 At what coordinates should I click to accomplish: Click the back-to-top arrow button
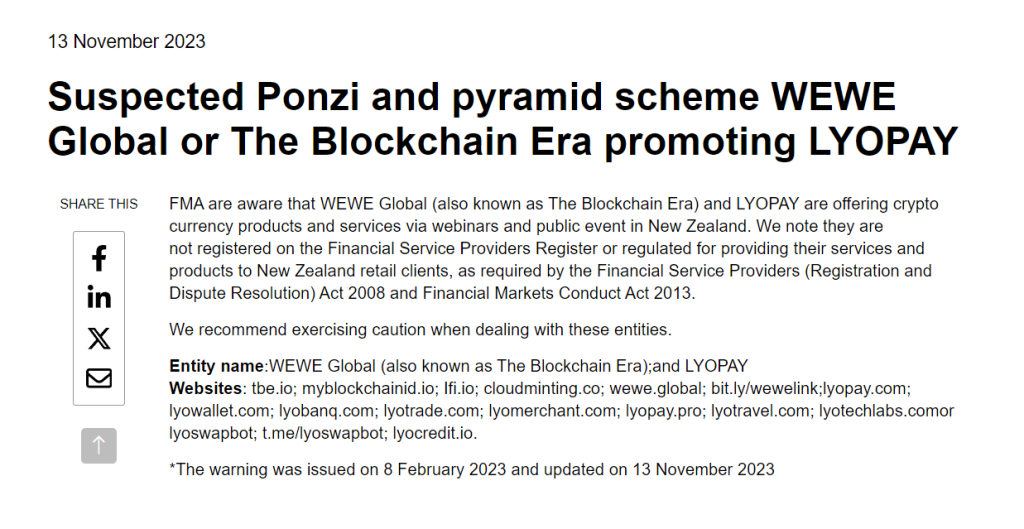click(99, 445)
